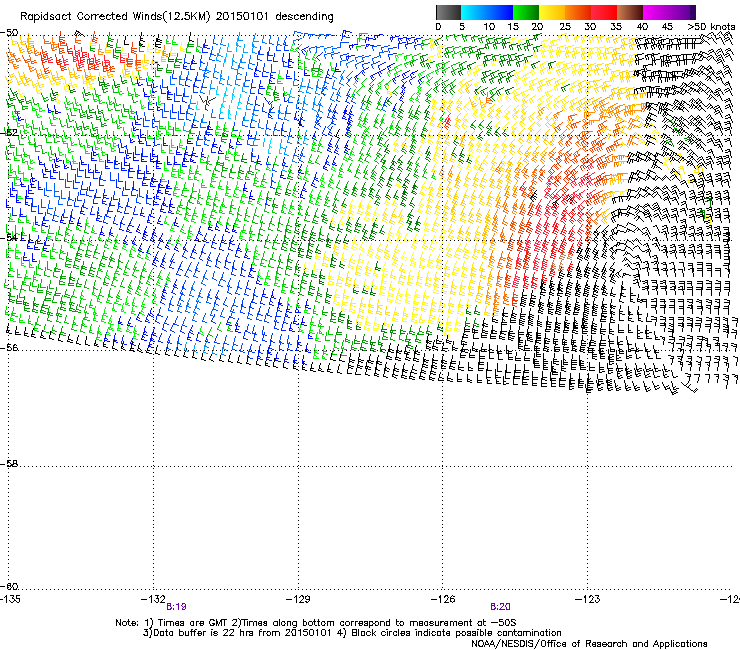
Task: Click the -126 longitude axis label
Action: (x=443, y=599)
